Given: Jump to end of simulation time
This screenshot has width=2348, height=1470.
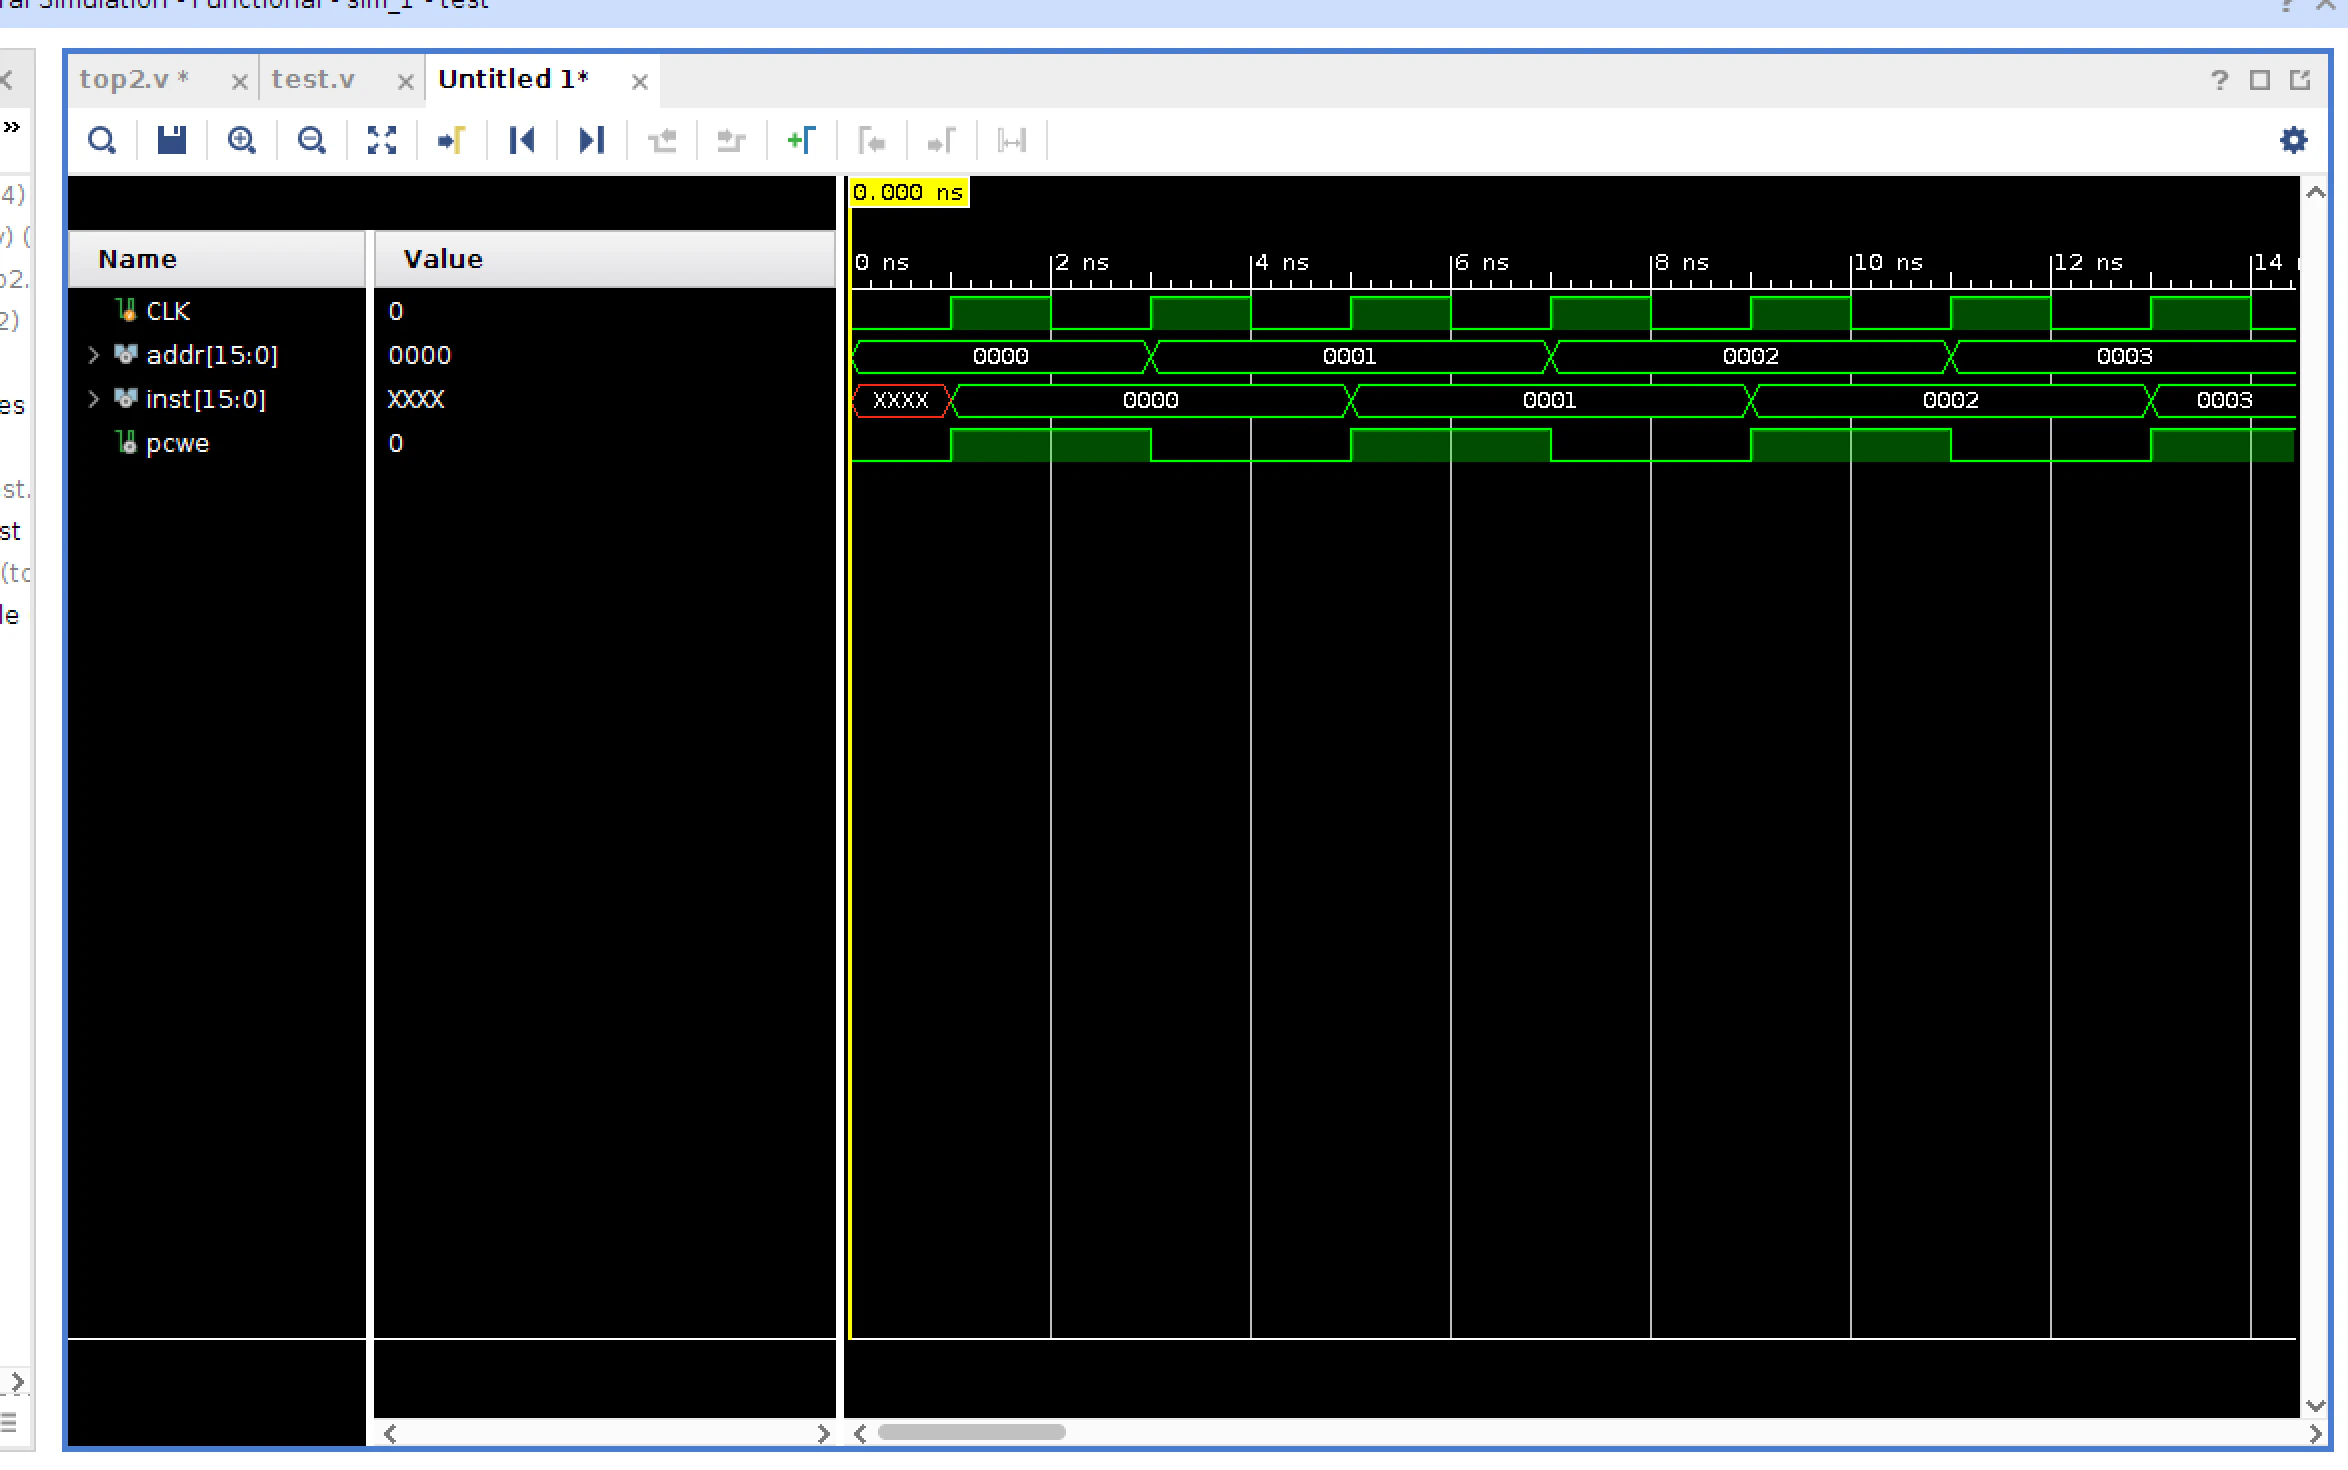Looking at the screenshot, I should coord(592,140).
